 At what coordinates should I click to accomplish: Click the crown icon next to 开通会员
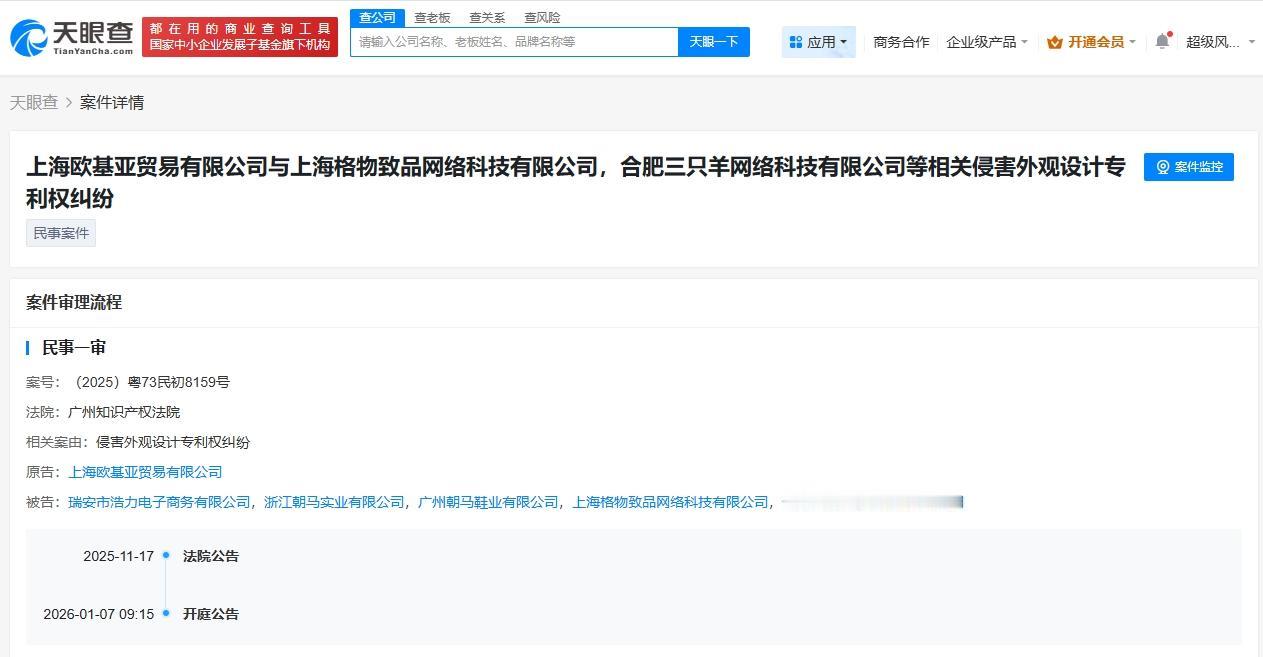(x=1054, y=41)
